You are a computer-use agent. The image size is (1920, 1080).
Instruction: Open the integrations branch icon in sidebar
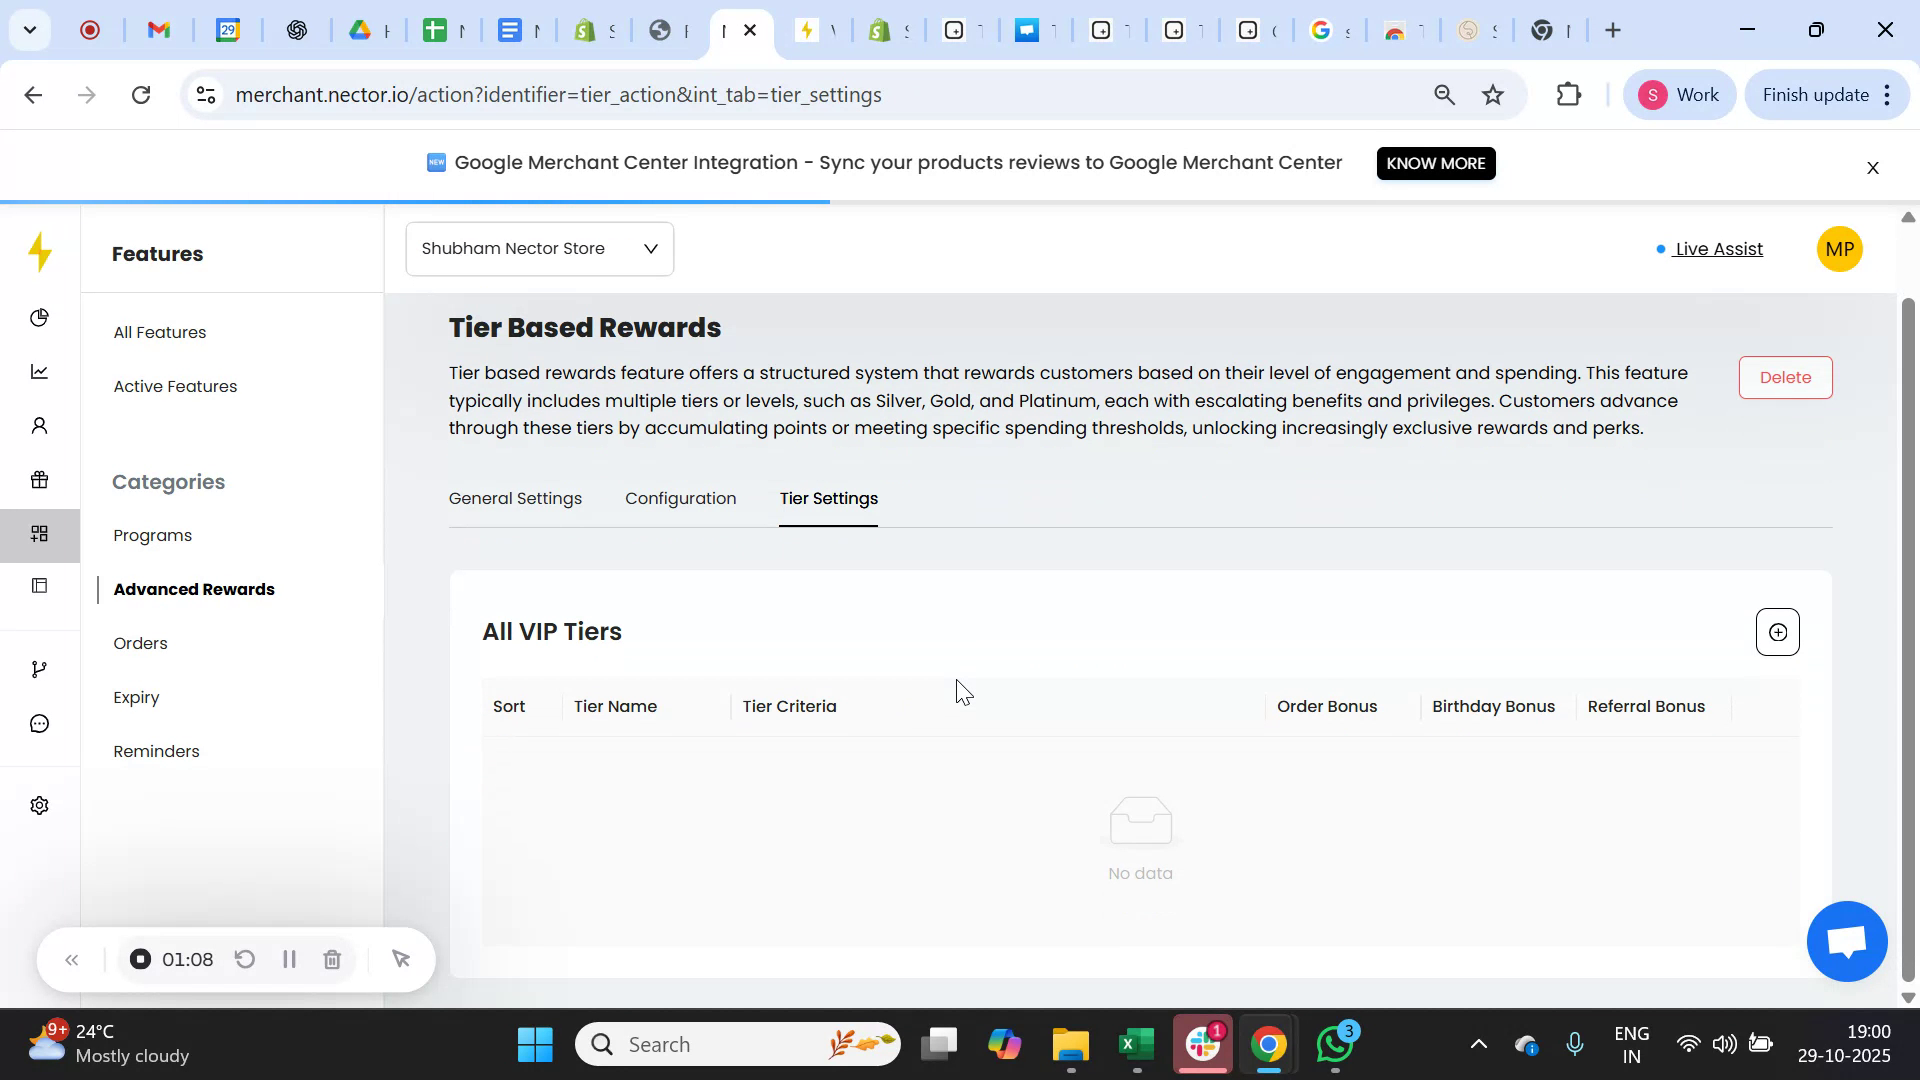pos(39,669)
